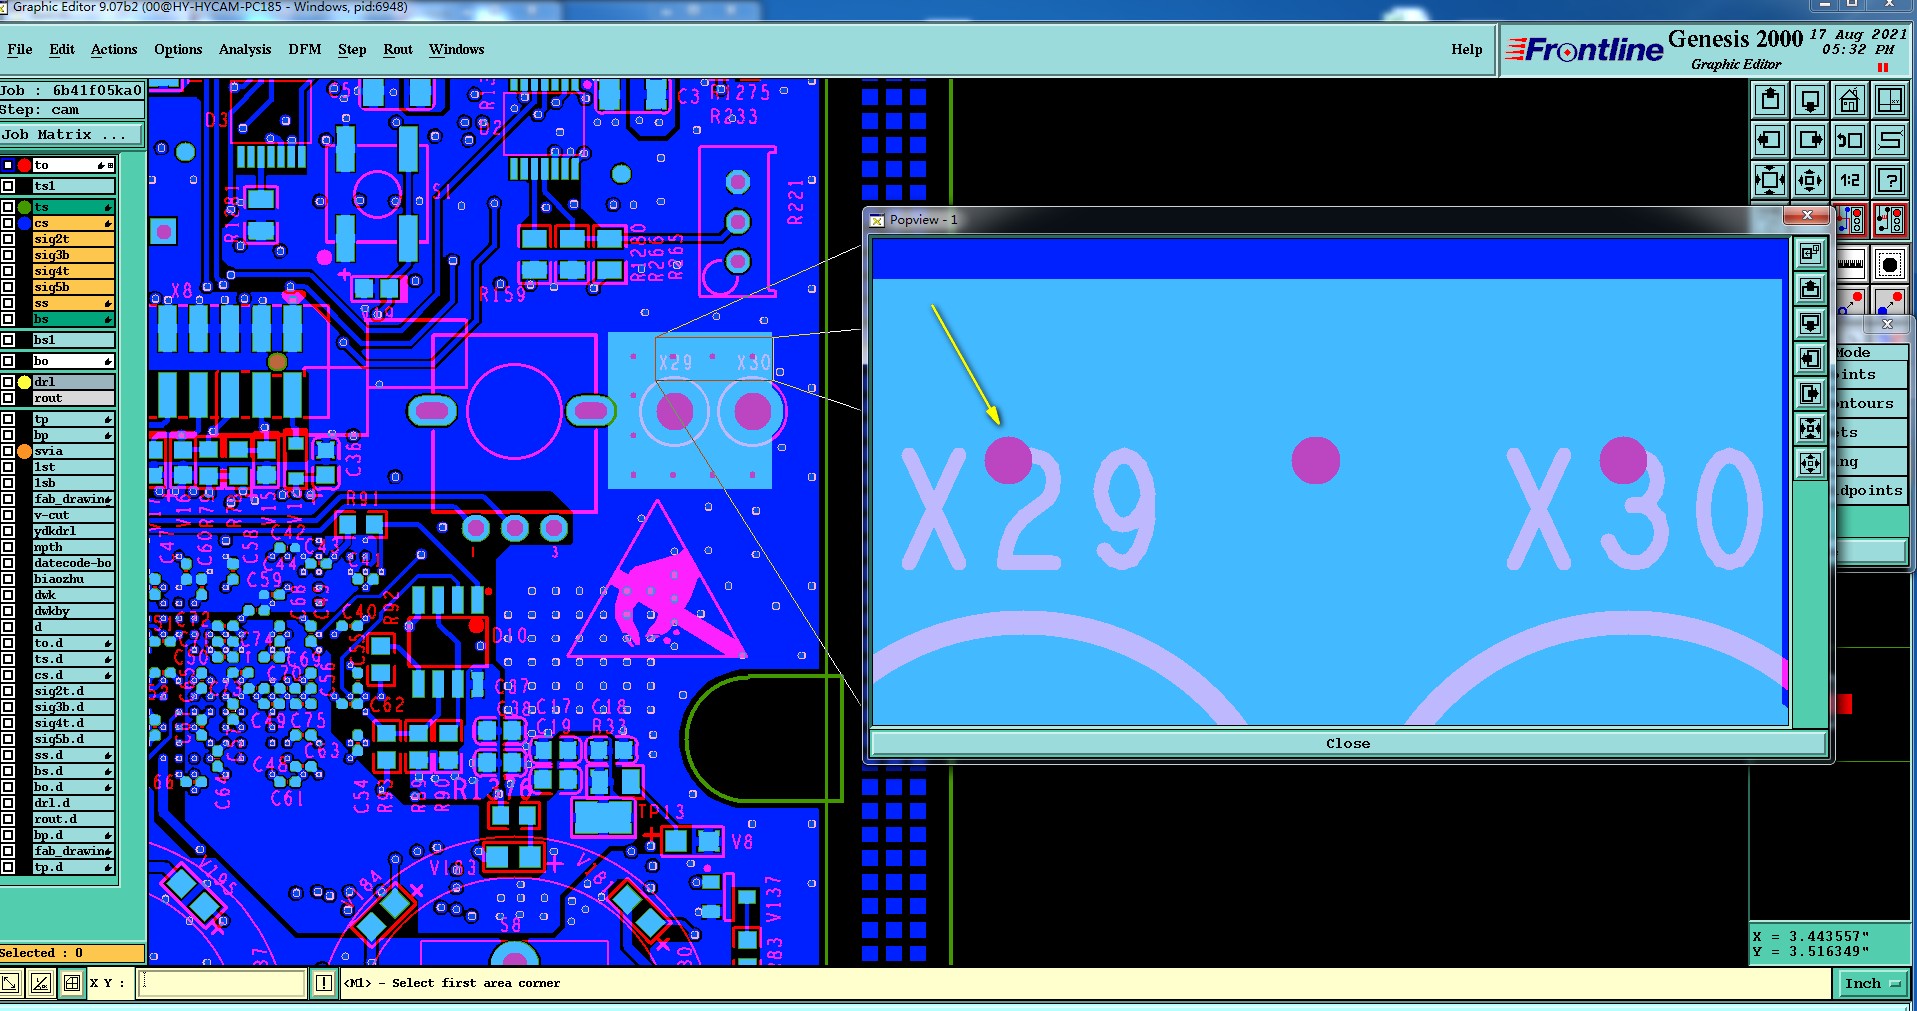This screenshot has height=1011, width=1917.
Task: Click the zoom out icon with outward arrows
Action: coord(1810,180)
